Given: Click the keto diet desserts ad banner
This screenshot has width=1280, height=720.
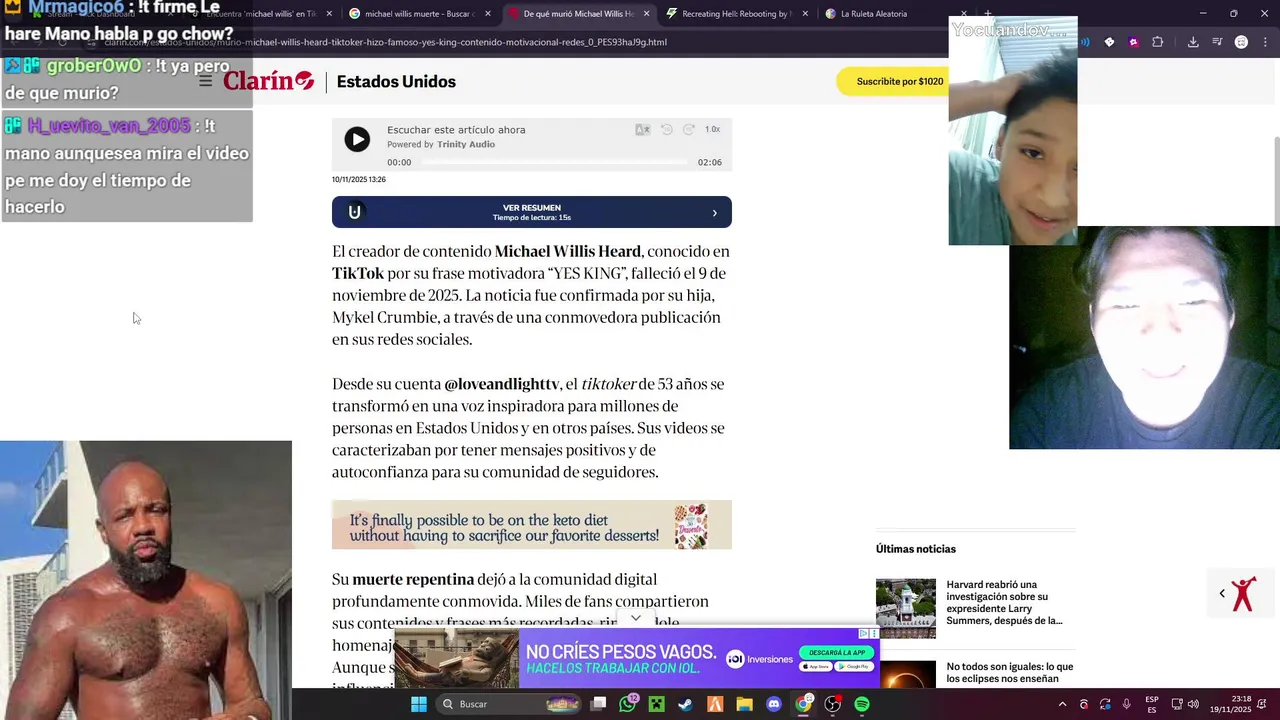Looking at the screenshot, I should [532, 525].
